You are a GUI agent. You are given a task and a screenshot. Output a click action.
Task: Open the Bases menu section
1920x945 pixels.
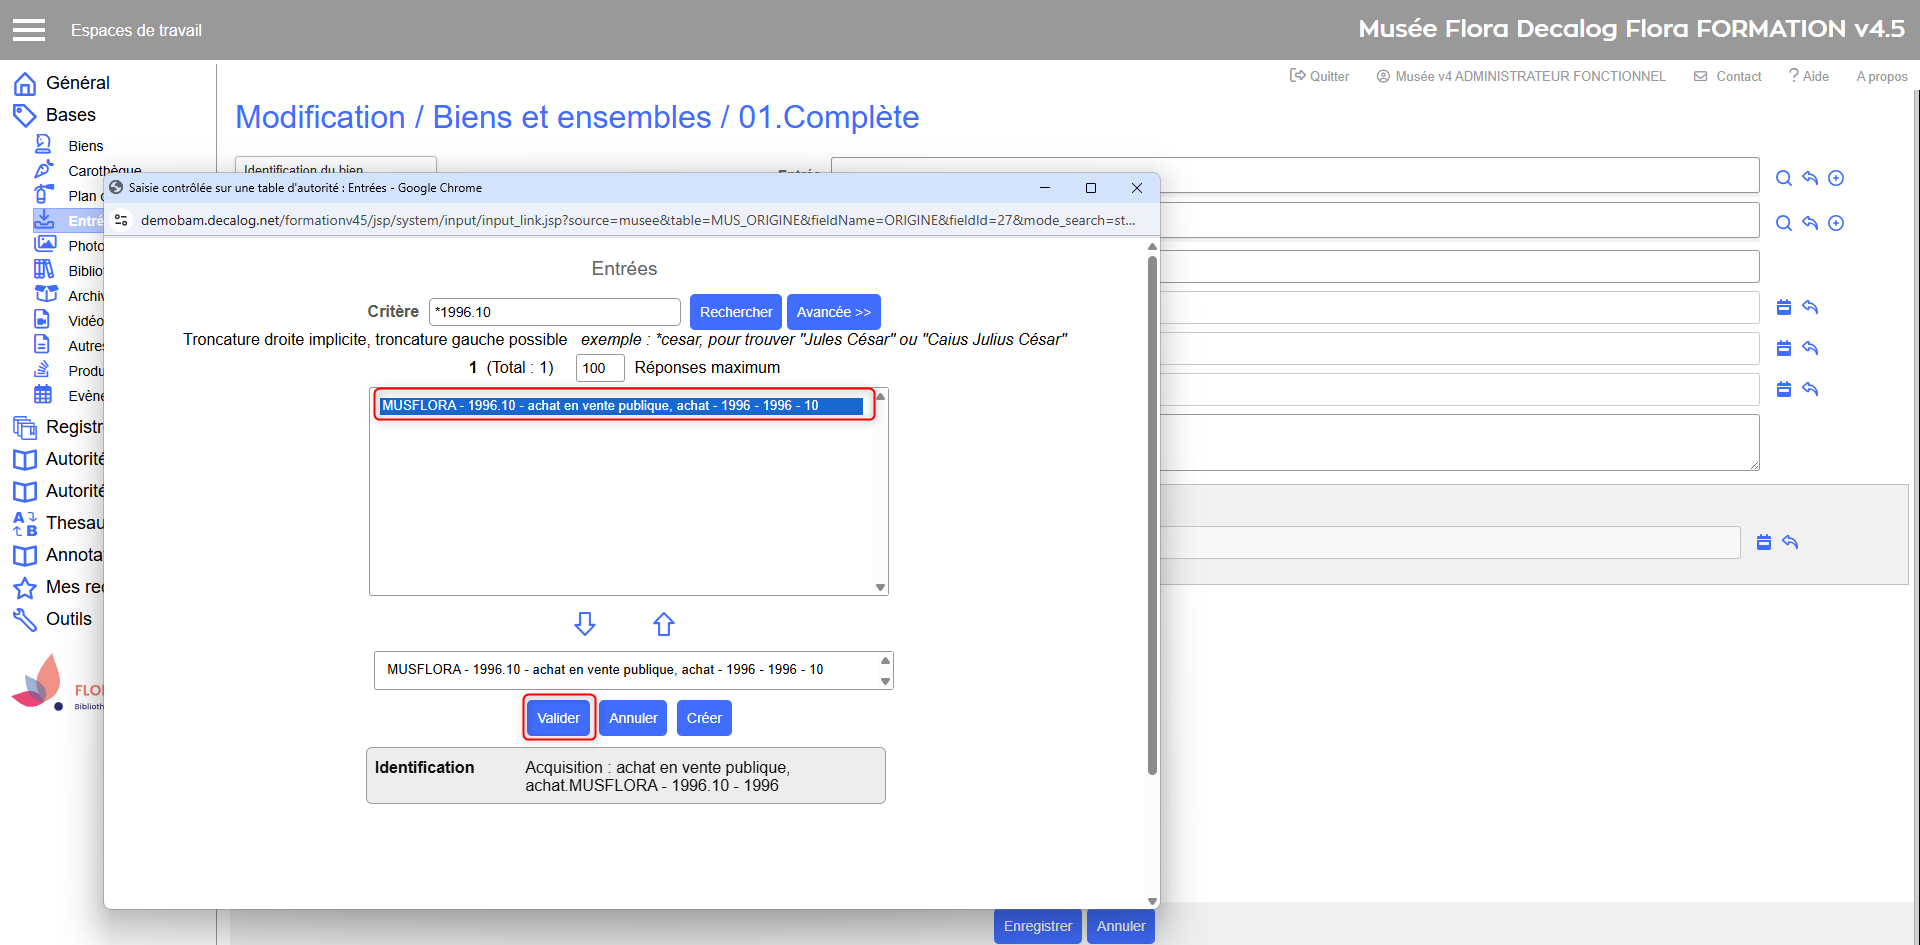pyautogui.click(x=70, y=115)
